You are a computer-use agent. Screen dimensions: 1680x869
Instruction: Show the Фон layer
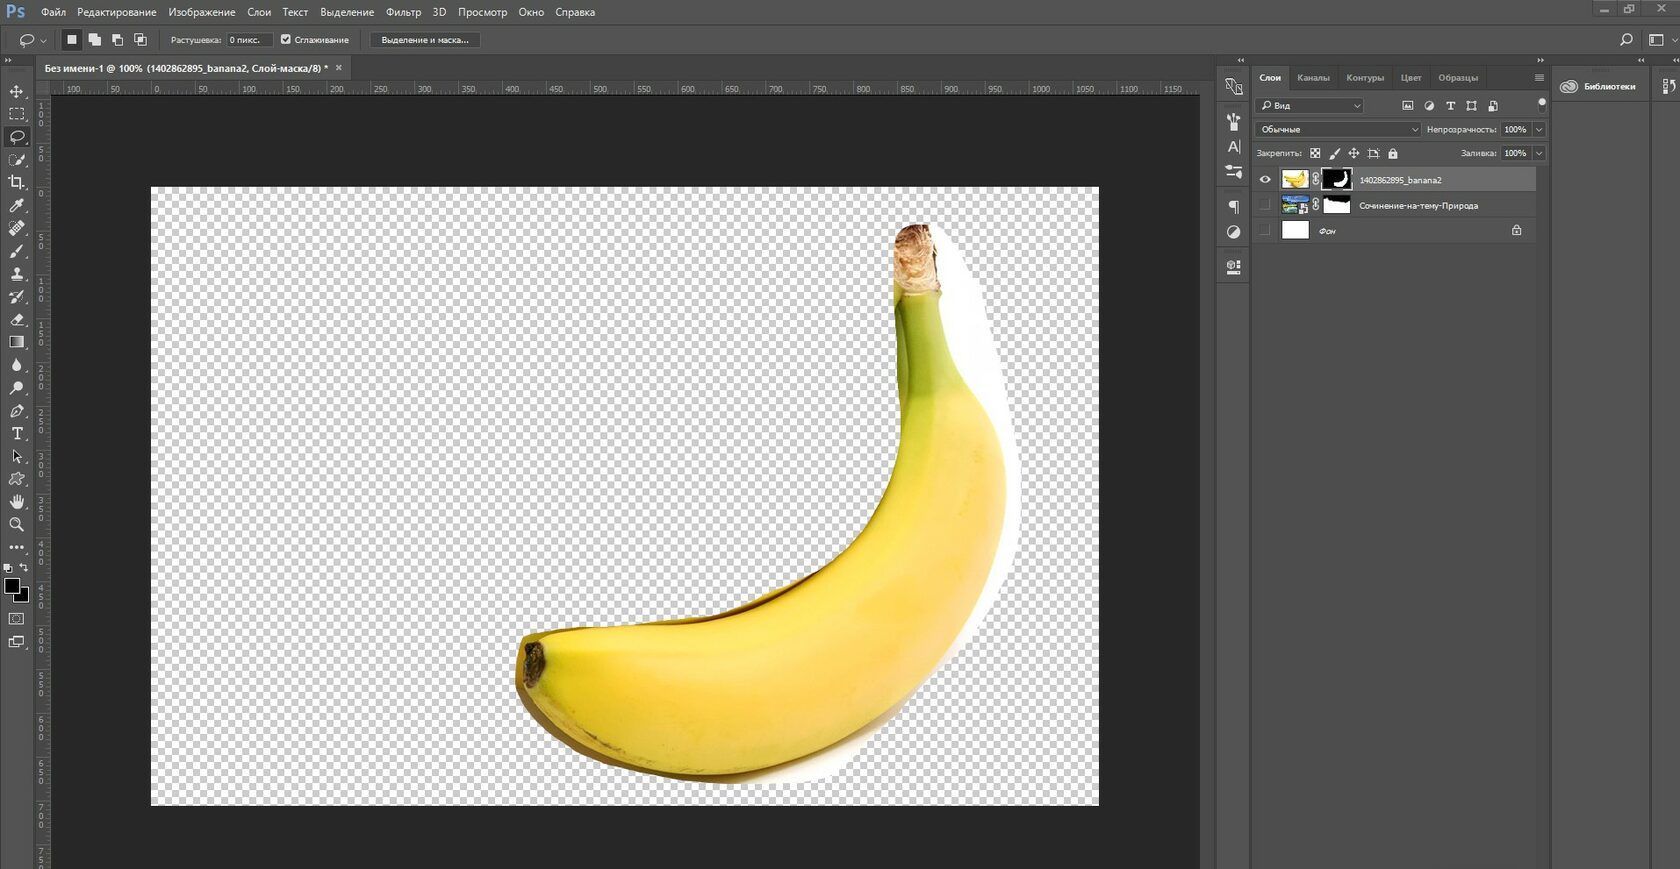pyautogui.click(x=1265, y=230)
